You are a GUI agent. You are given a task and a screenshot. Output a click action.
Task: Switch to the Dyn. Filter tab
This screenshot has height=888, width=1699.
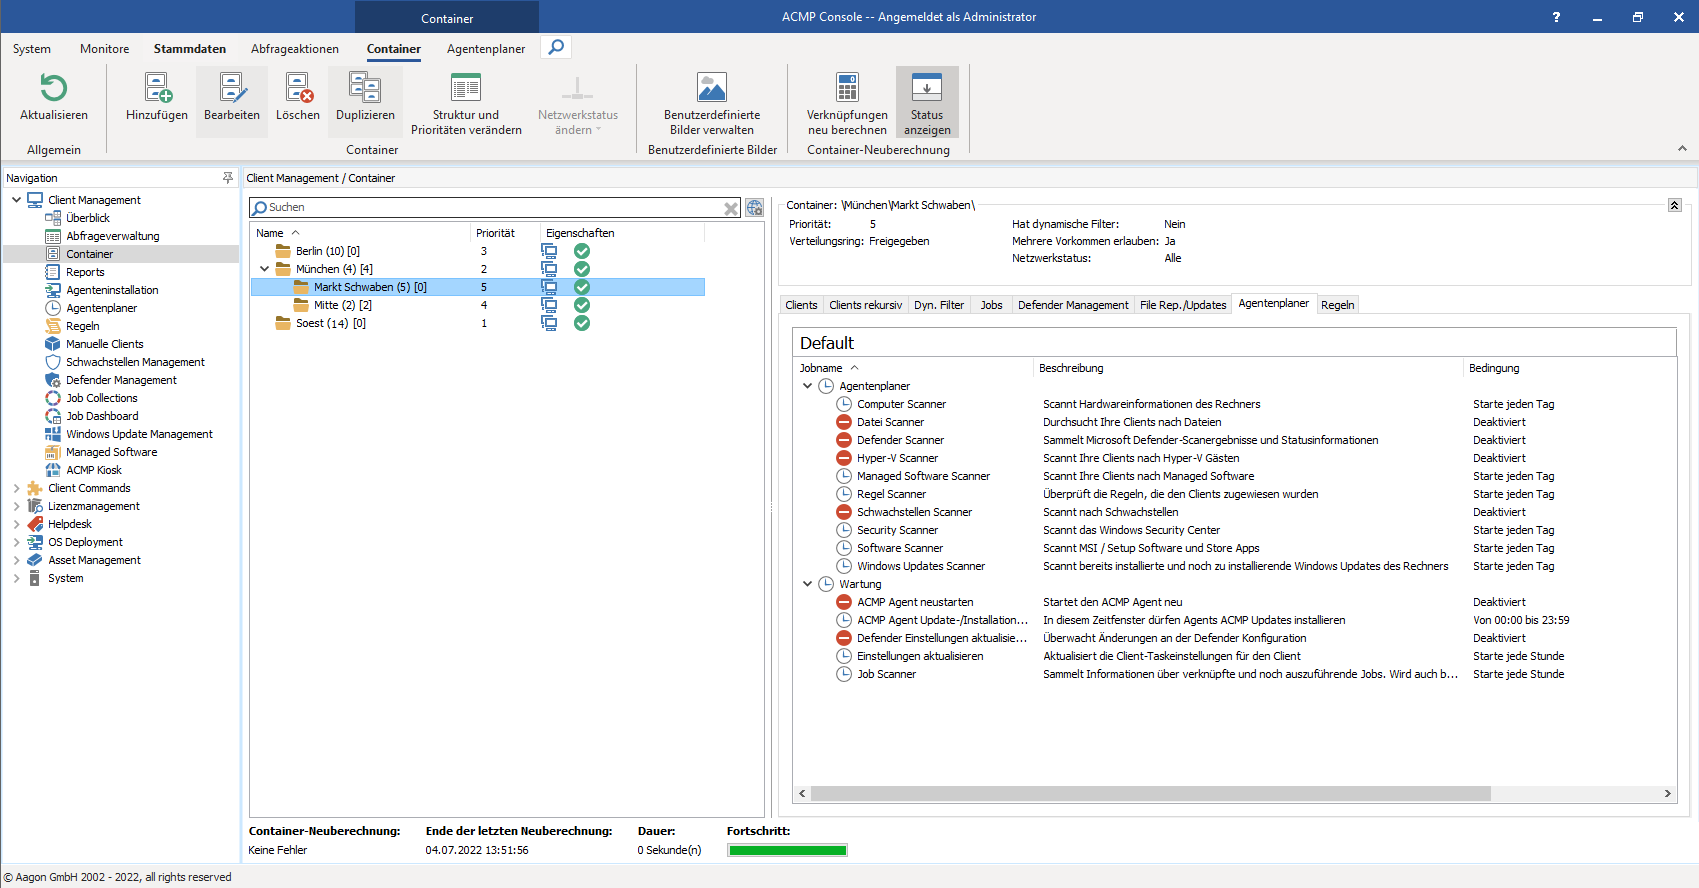click(939, 305)
